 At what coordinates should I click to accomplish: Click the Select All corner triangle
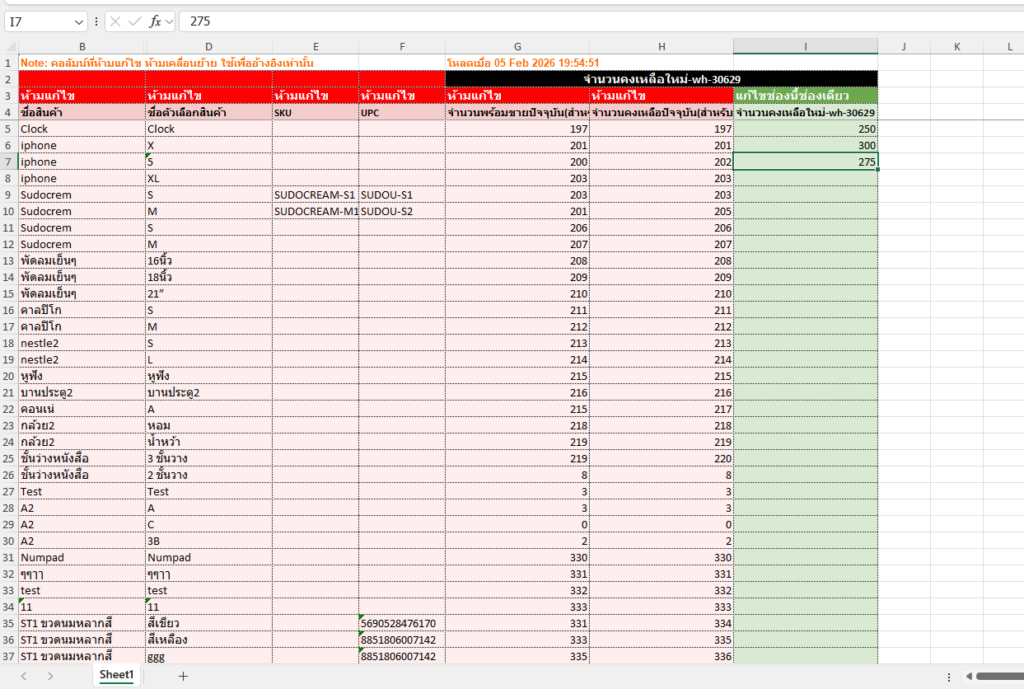coord(9,46)
